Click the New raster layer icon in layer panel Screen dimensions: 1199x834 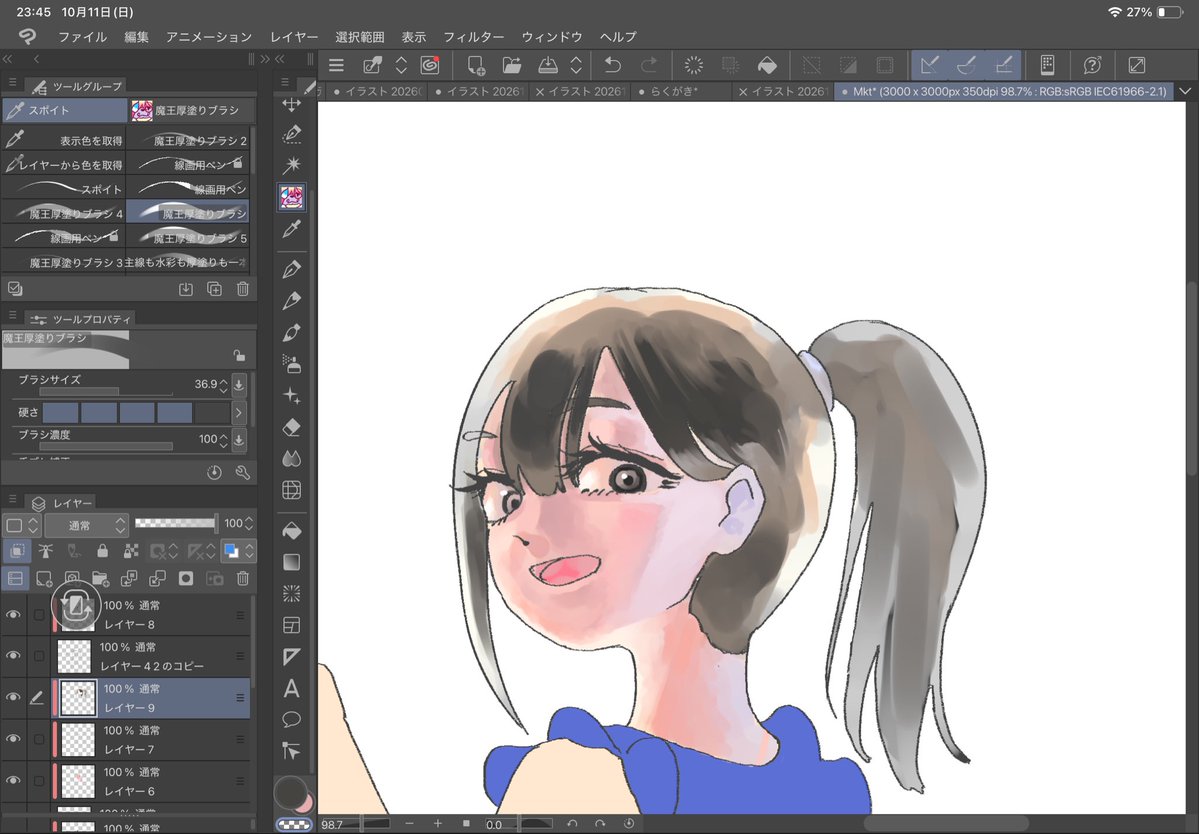click(x=44, y=579)
